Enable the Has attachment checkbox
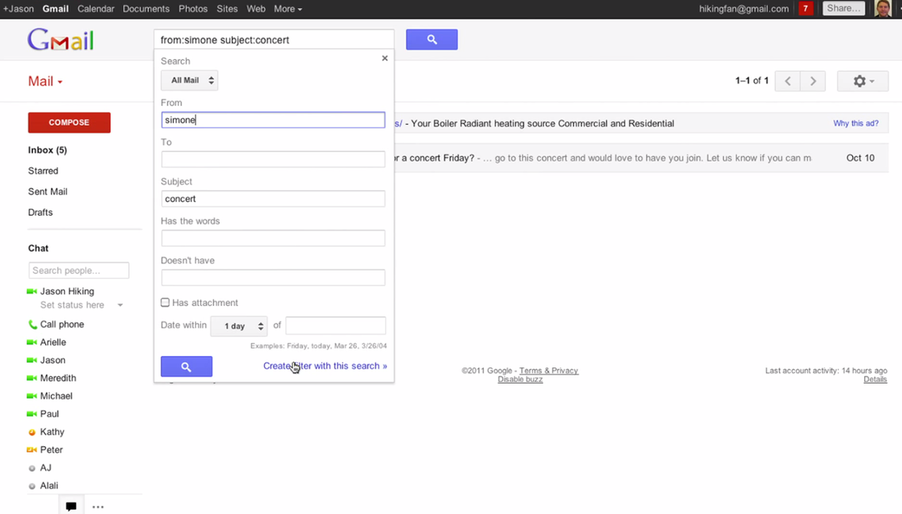Viewport: 902px width, 514px height. pyautogui.click(x=165, y=302)
